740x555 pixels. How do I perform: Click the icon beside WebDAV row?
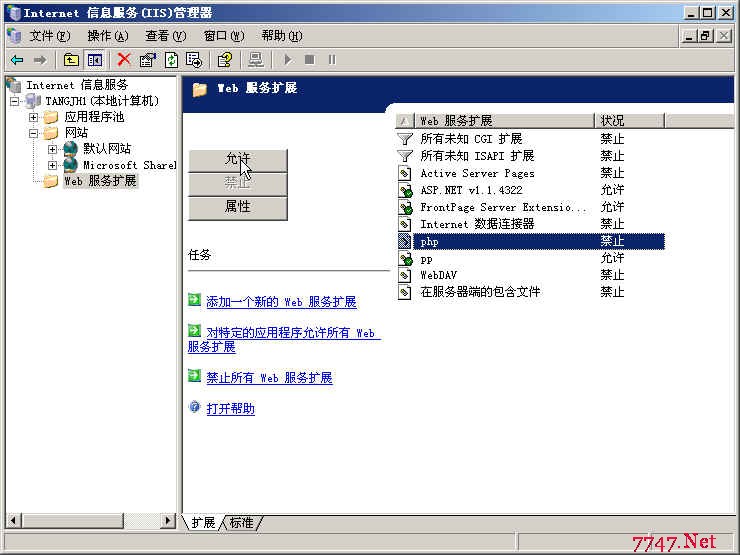point(405,275)
